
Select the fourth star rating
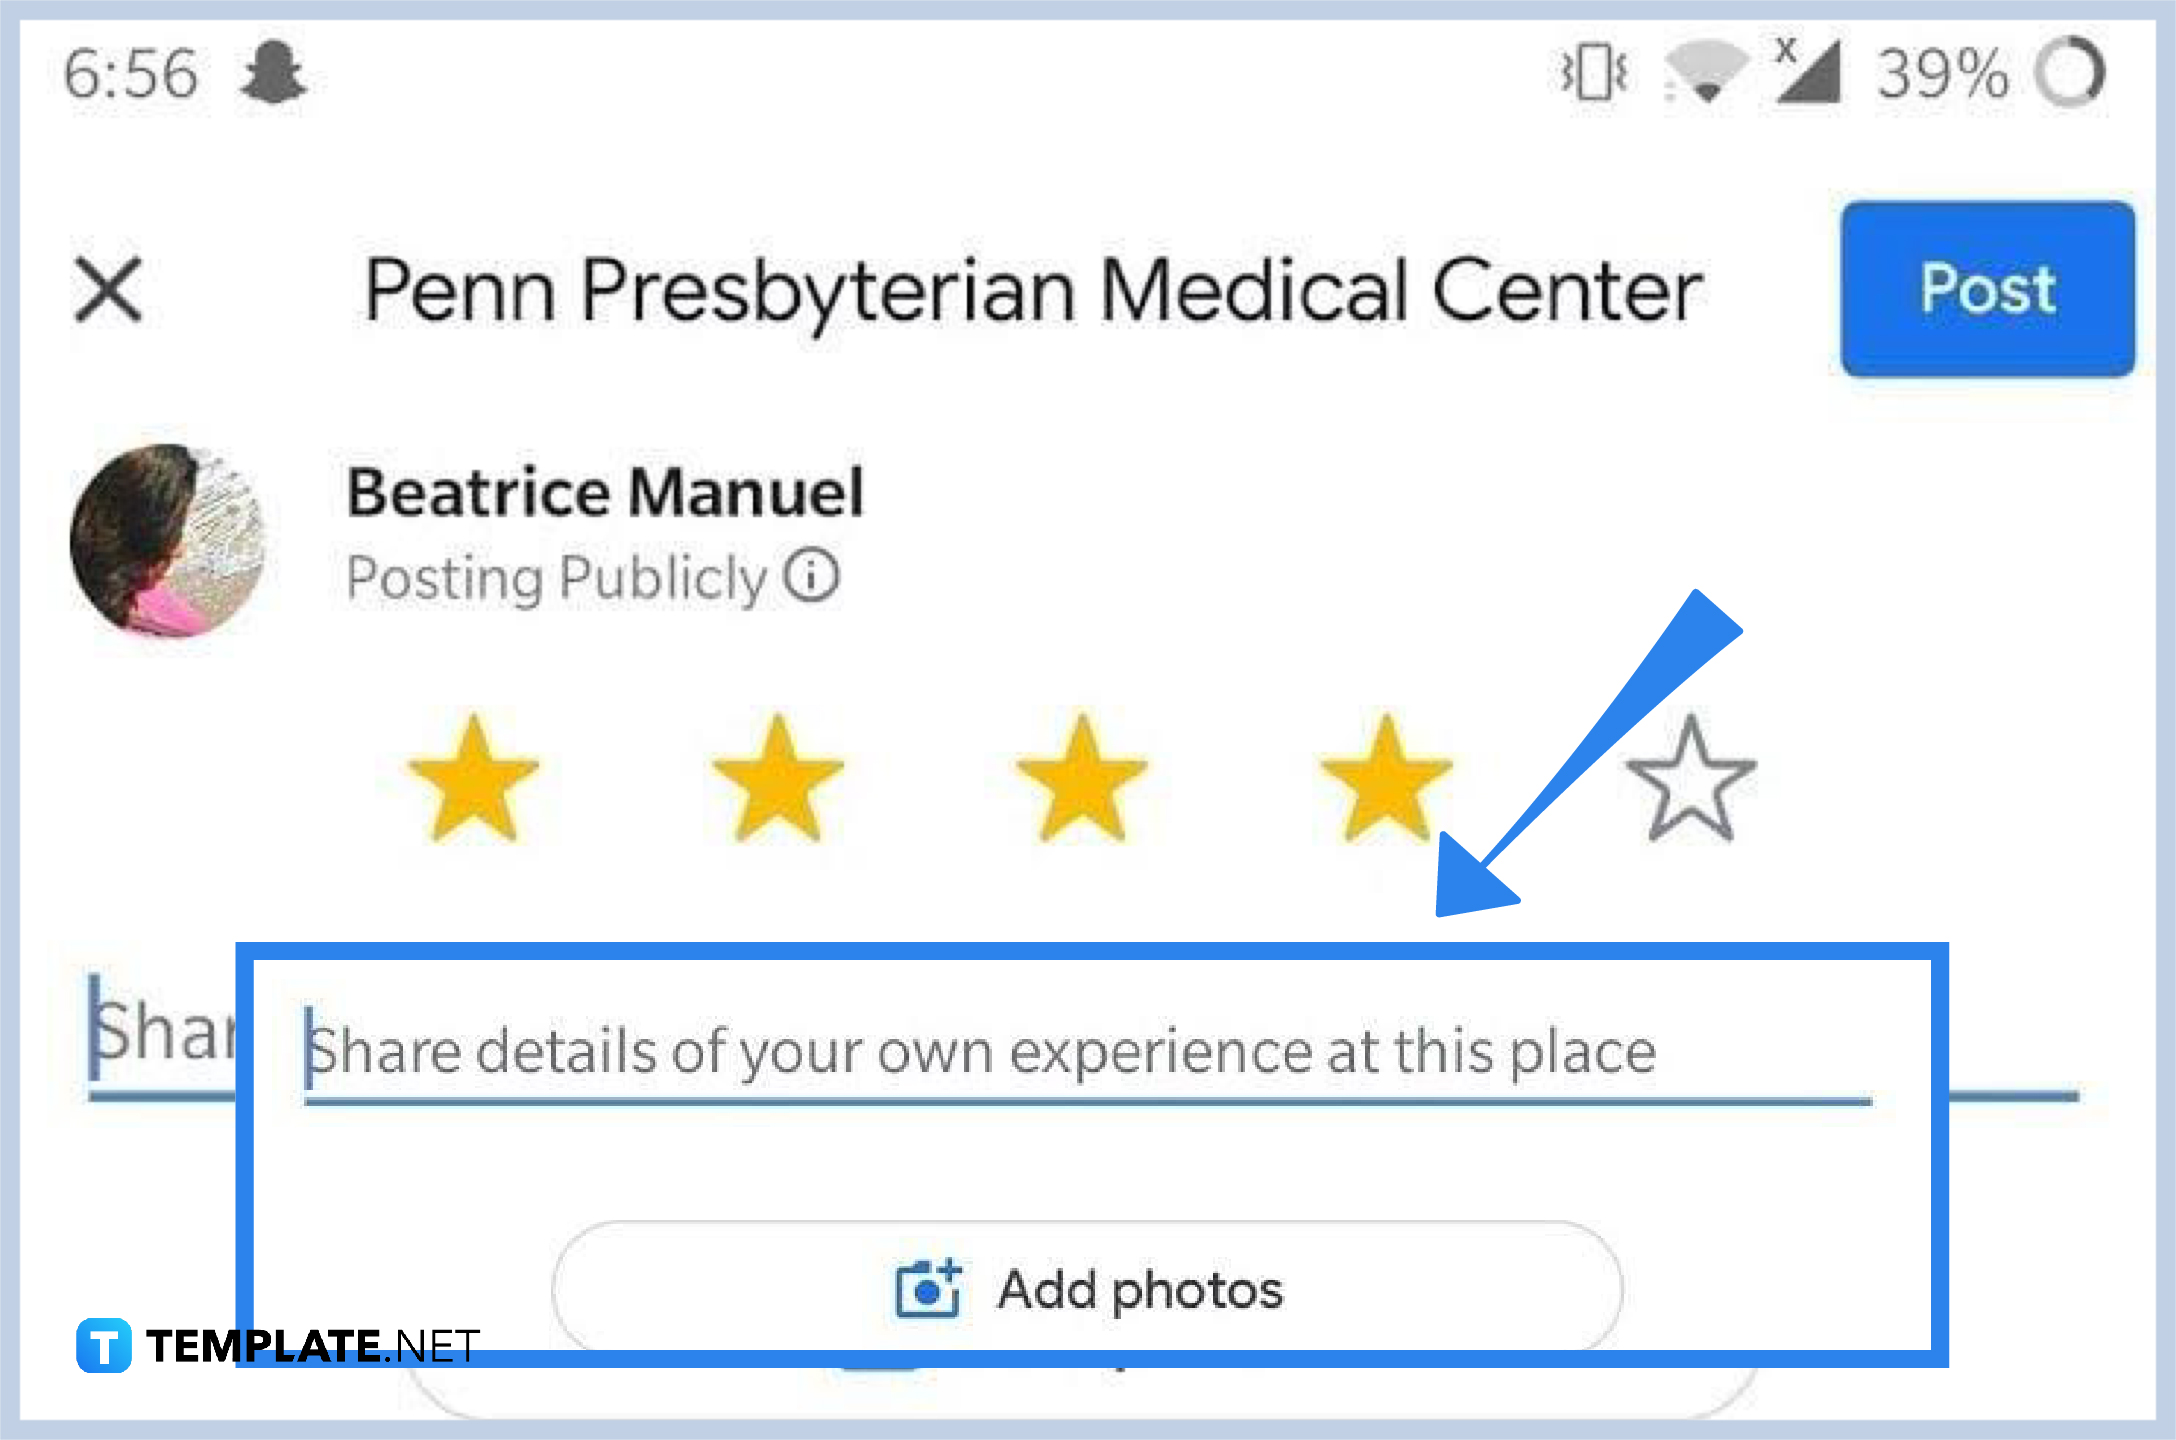tap(1385, 779)
